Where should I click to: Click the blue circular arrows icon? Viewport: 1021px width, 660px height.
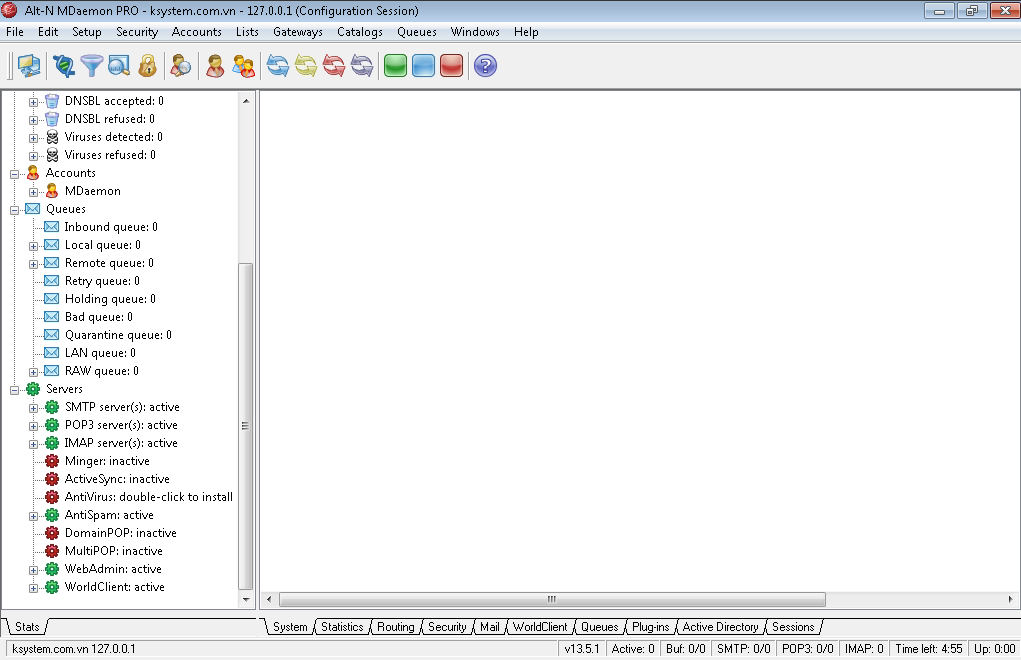278,66
